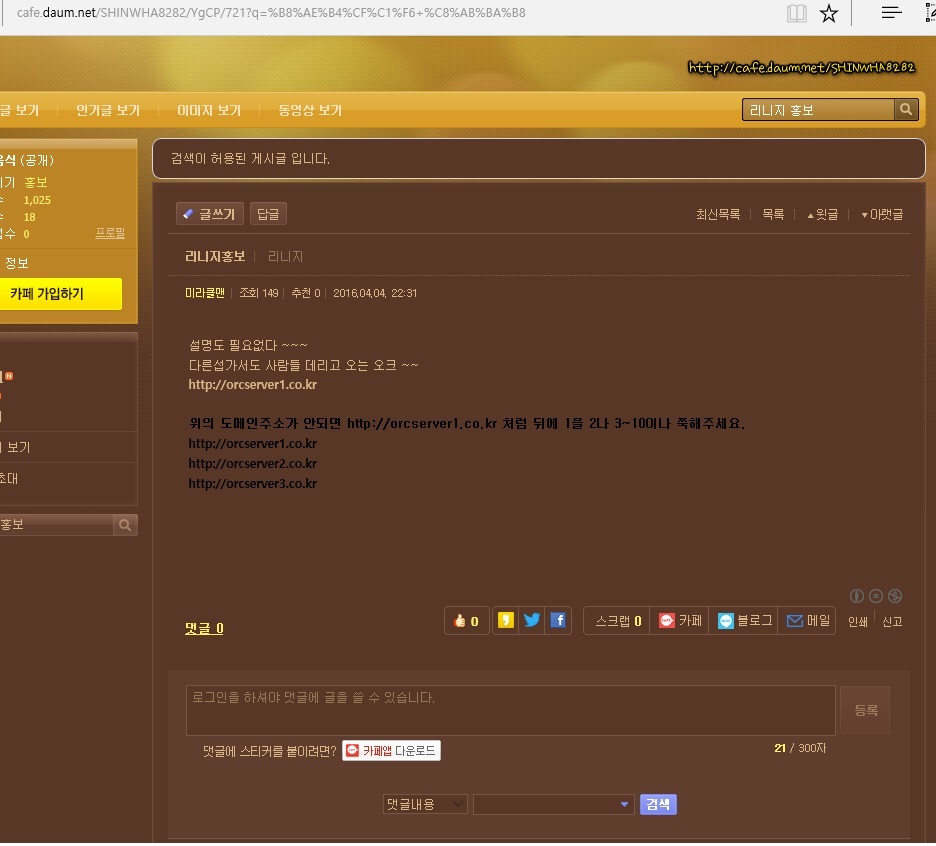Go to next post with 아랫글
The width and height of the screenshot is (936, 846).
pyautogui.click(x=881, y=214)
